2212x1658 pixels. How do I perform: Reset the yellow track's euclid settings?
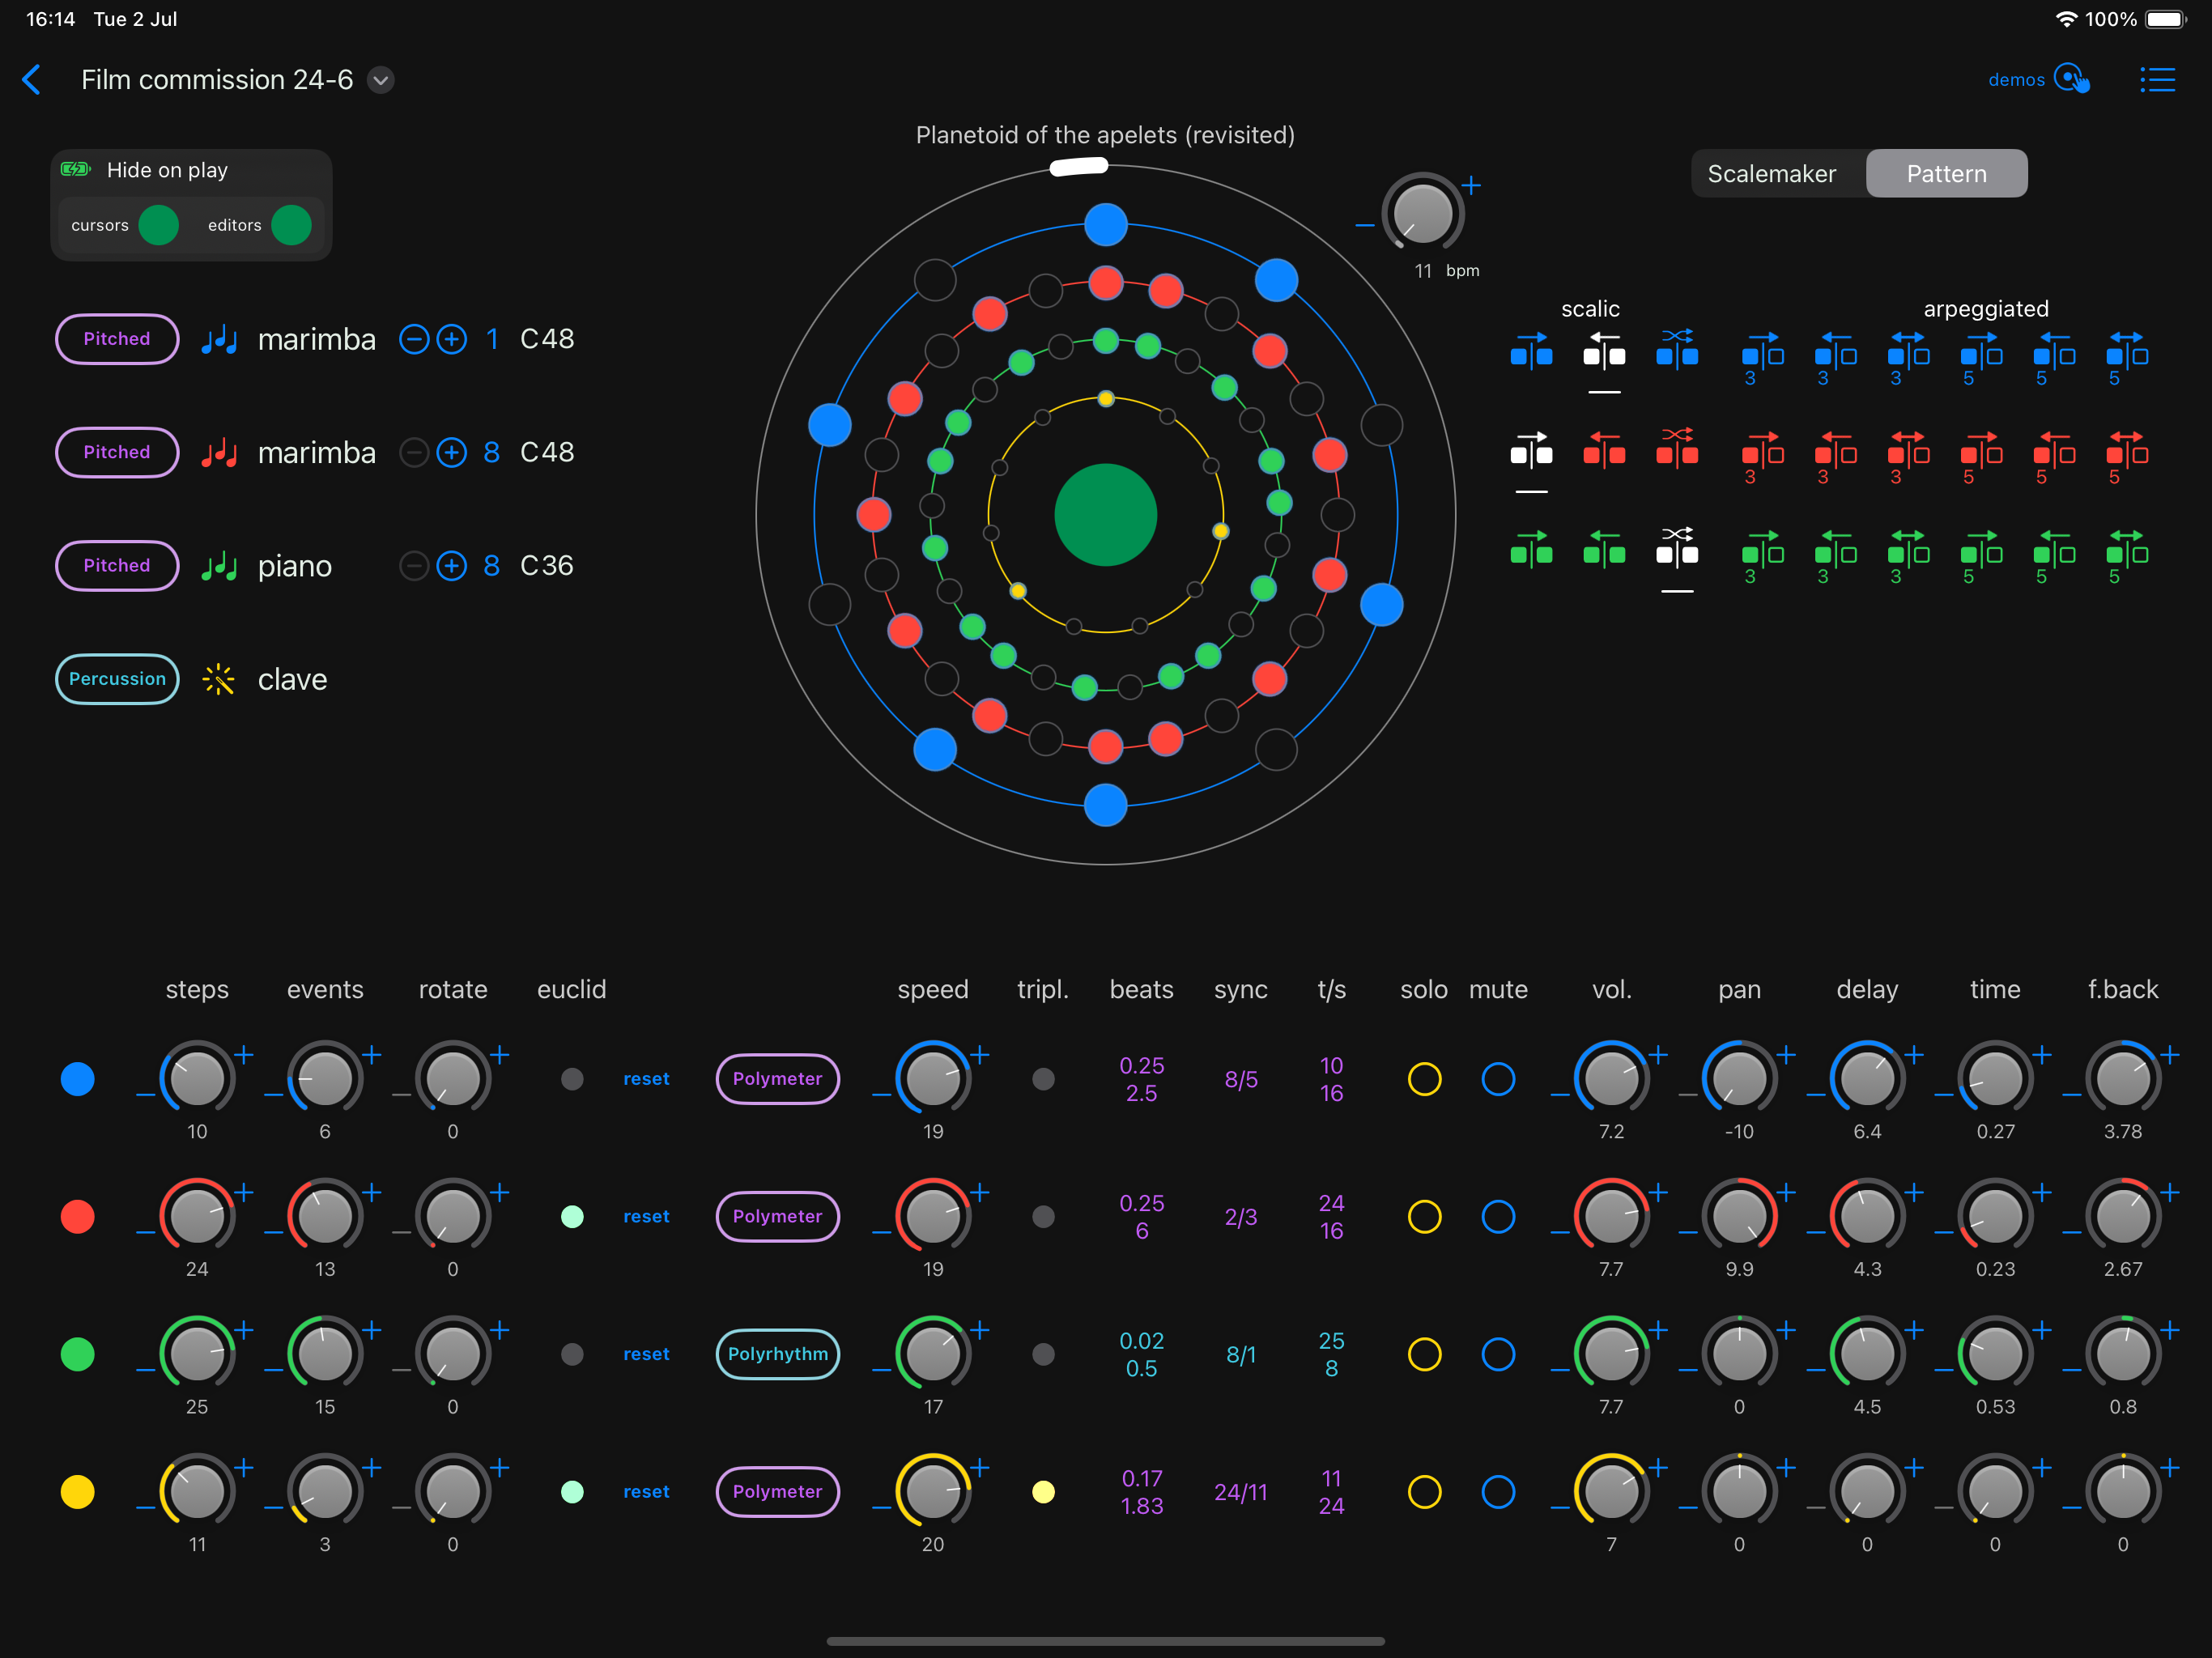click(646, 1492)
